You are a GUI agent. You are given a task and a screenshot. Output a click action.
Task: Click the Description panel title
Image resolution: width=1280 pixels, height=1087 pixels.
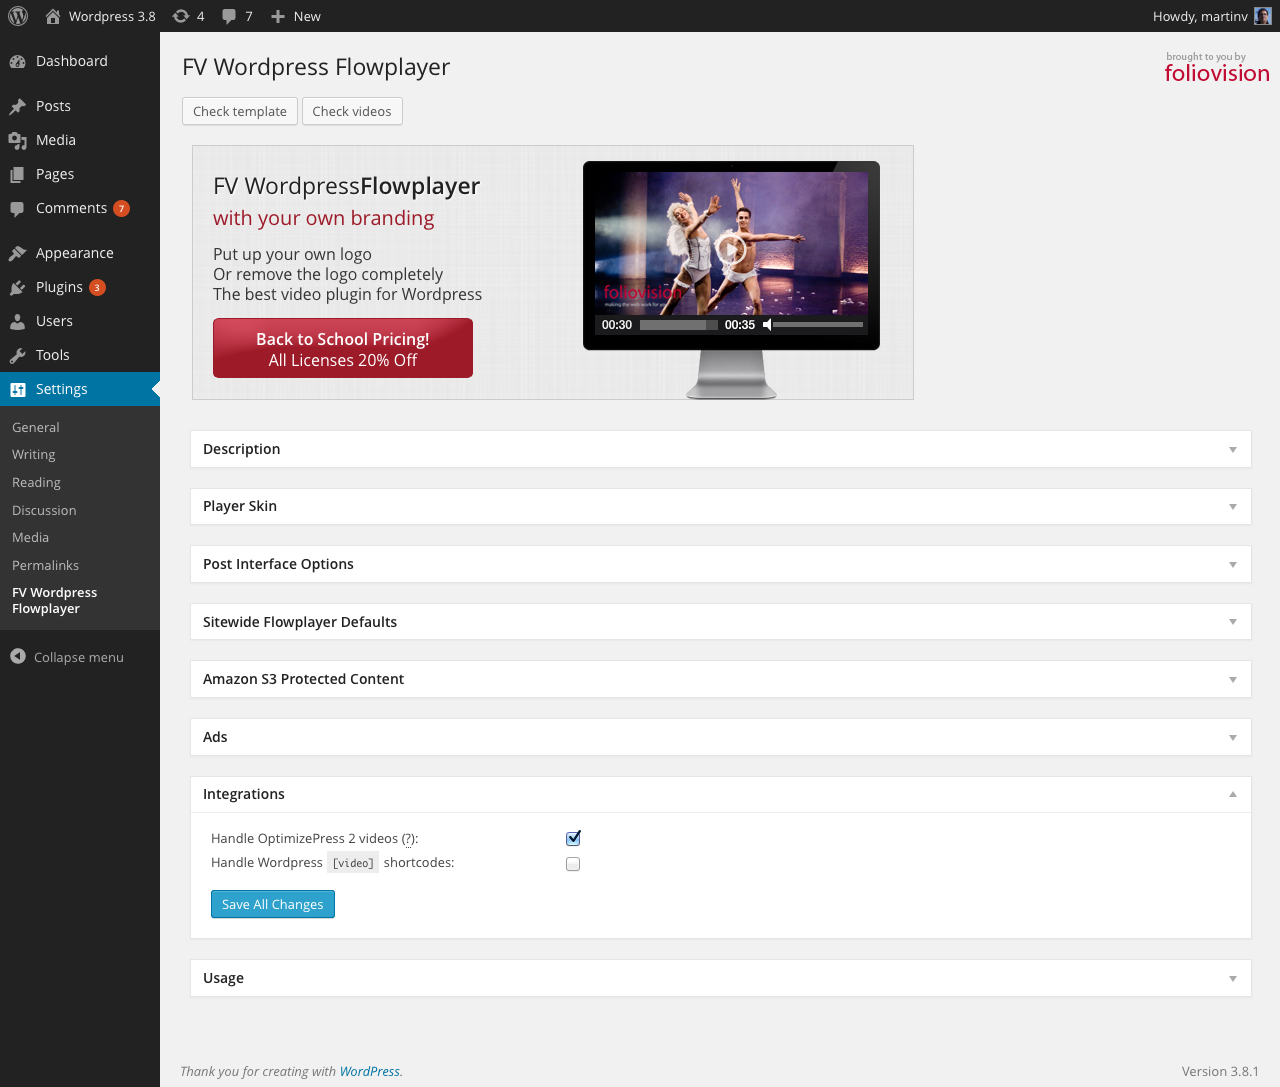pos(242,449)
